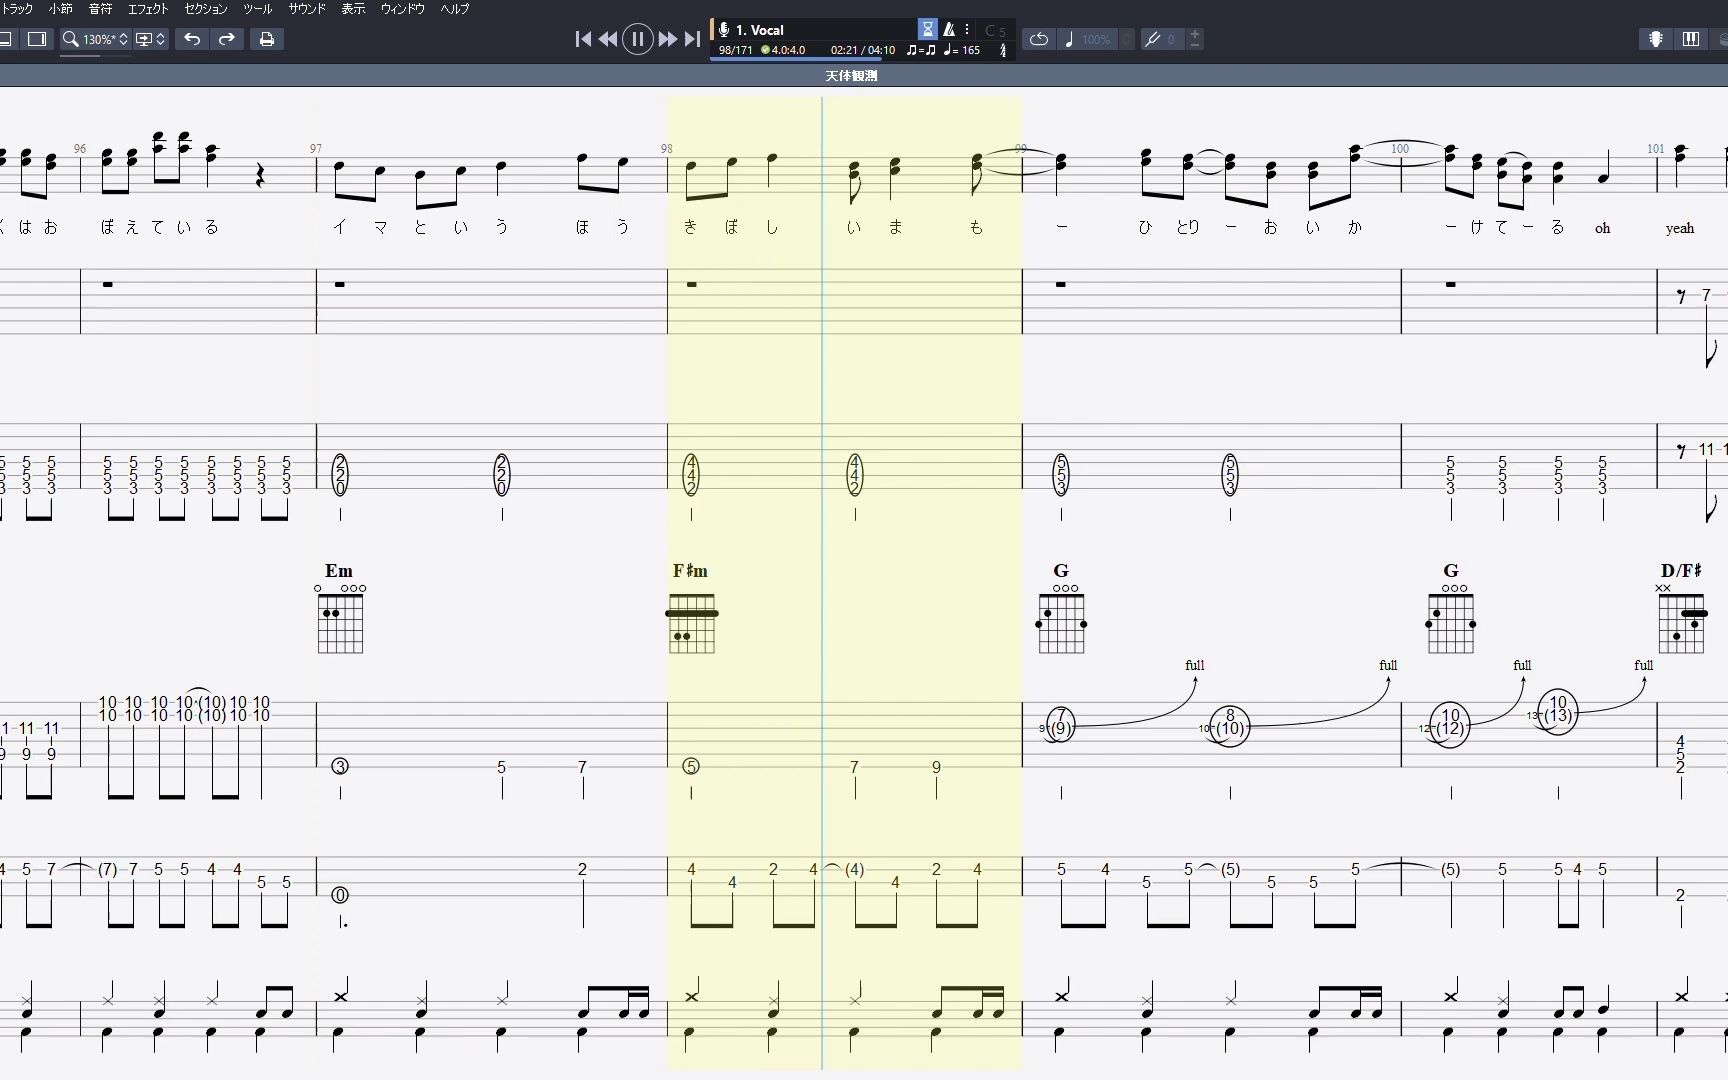Open the 表示 (View) menu
The height and width of the screenshot is (1080, 1728).
pyautogui.click(x=353, y=9)
